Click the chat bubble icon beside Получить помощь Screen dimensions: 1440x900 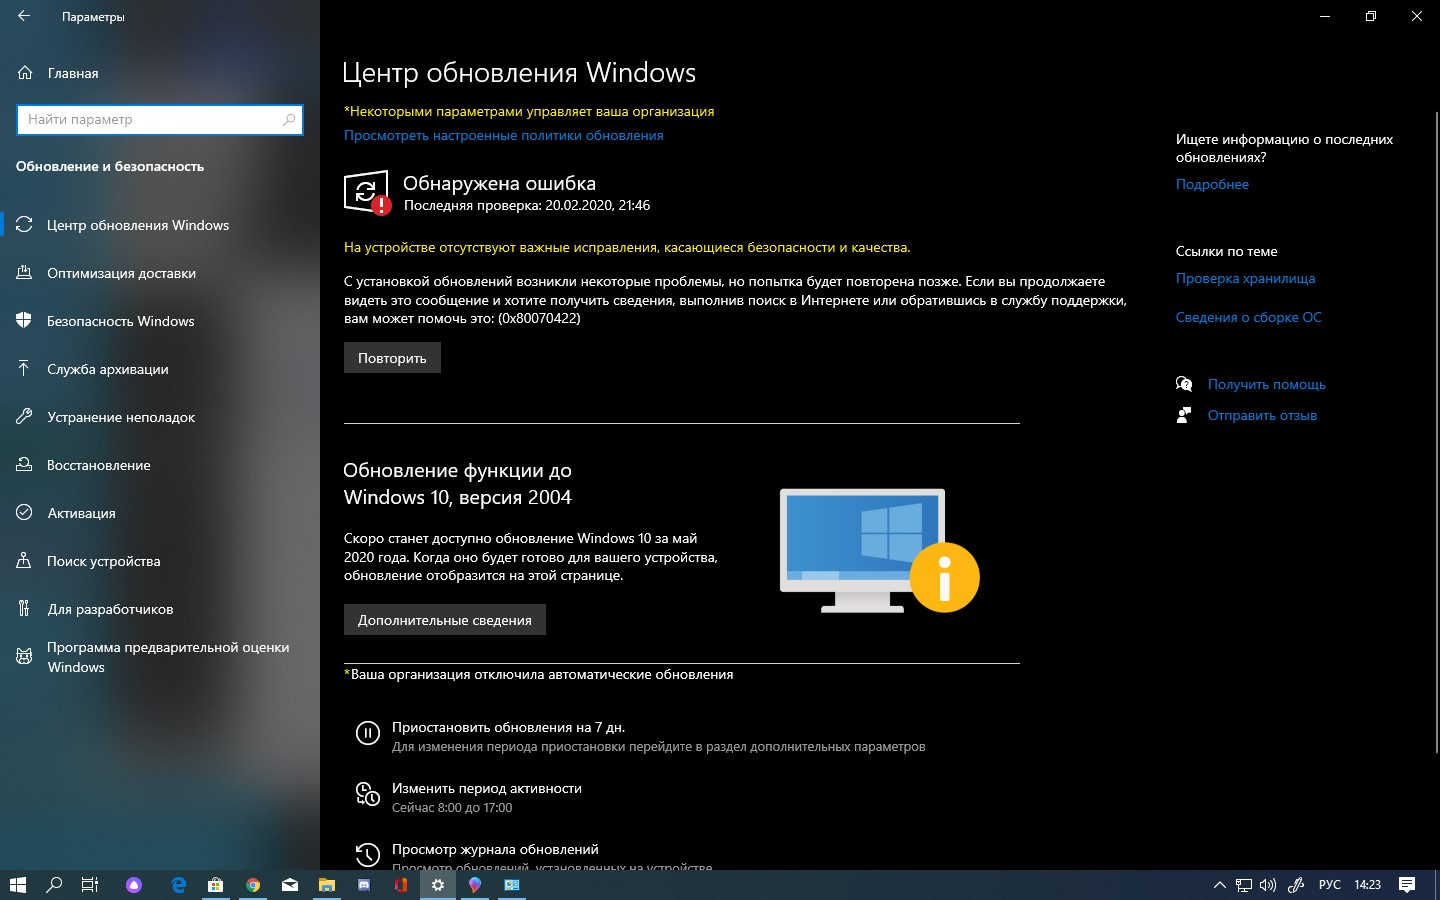point(1184,384)
